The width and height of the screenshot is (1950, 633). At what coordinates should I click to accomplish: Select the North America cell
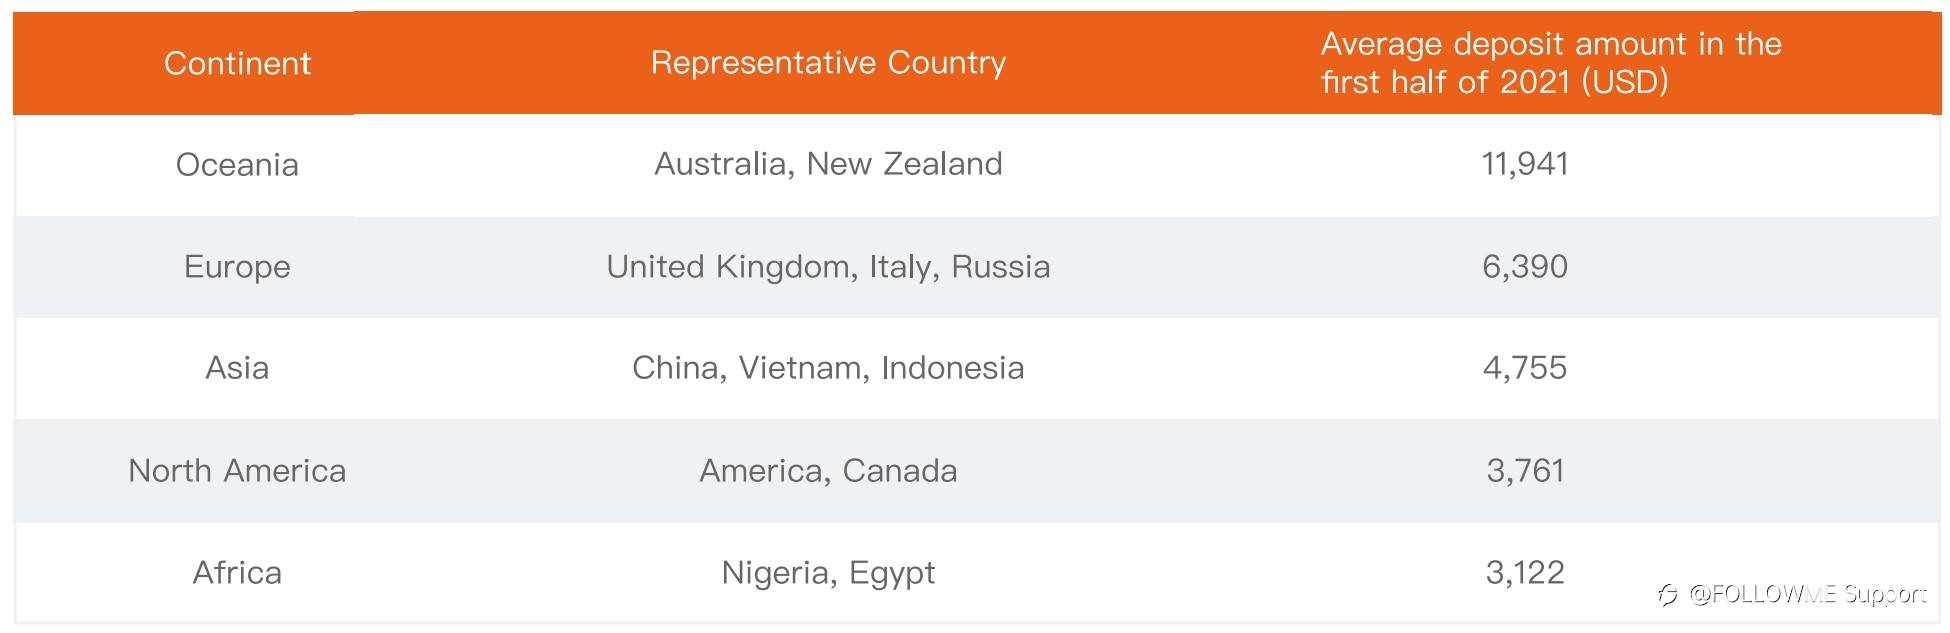click(x=237, y=470)
